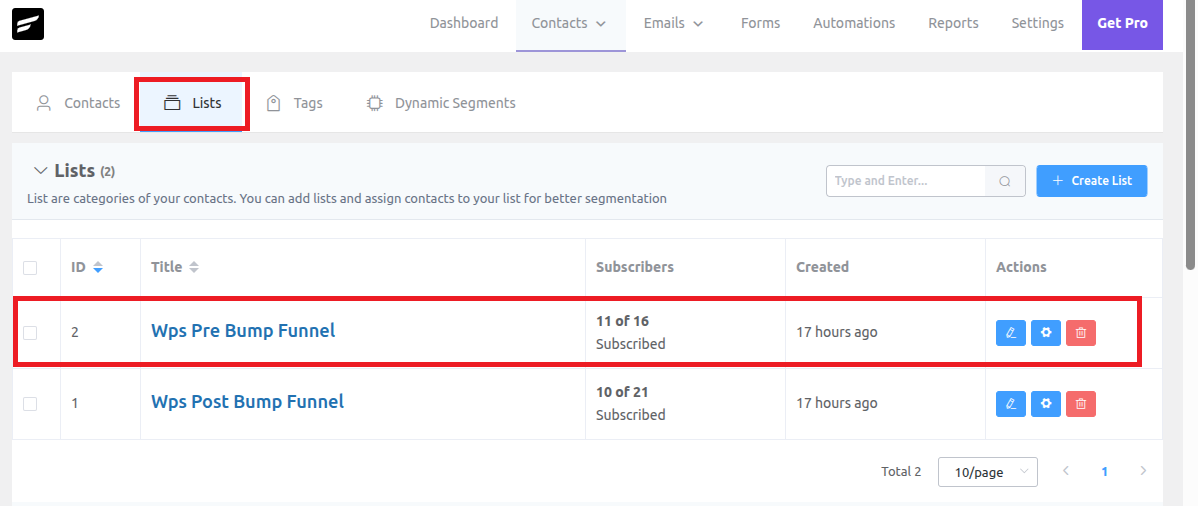The image size is (1198, 506).
Task: Click the search magnifier icon
Action: [x=1005, y=181]
